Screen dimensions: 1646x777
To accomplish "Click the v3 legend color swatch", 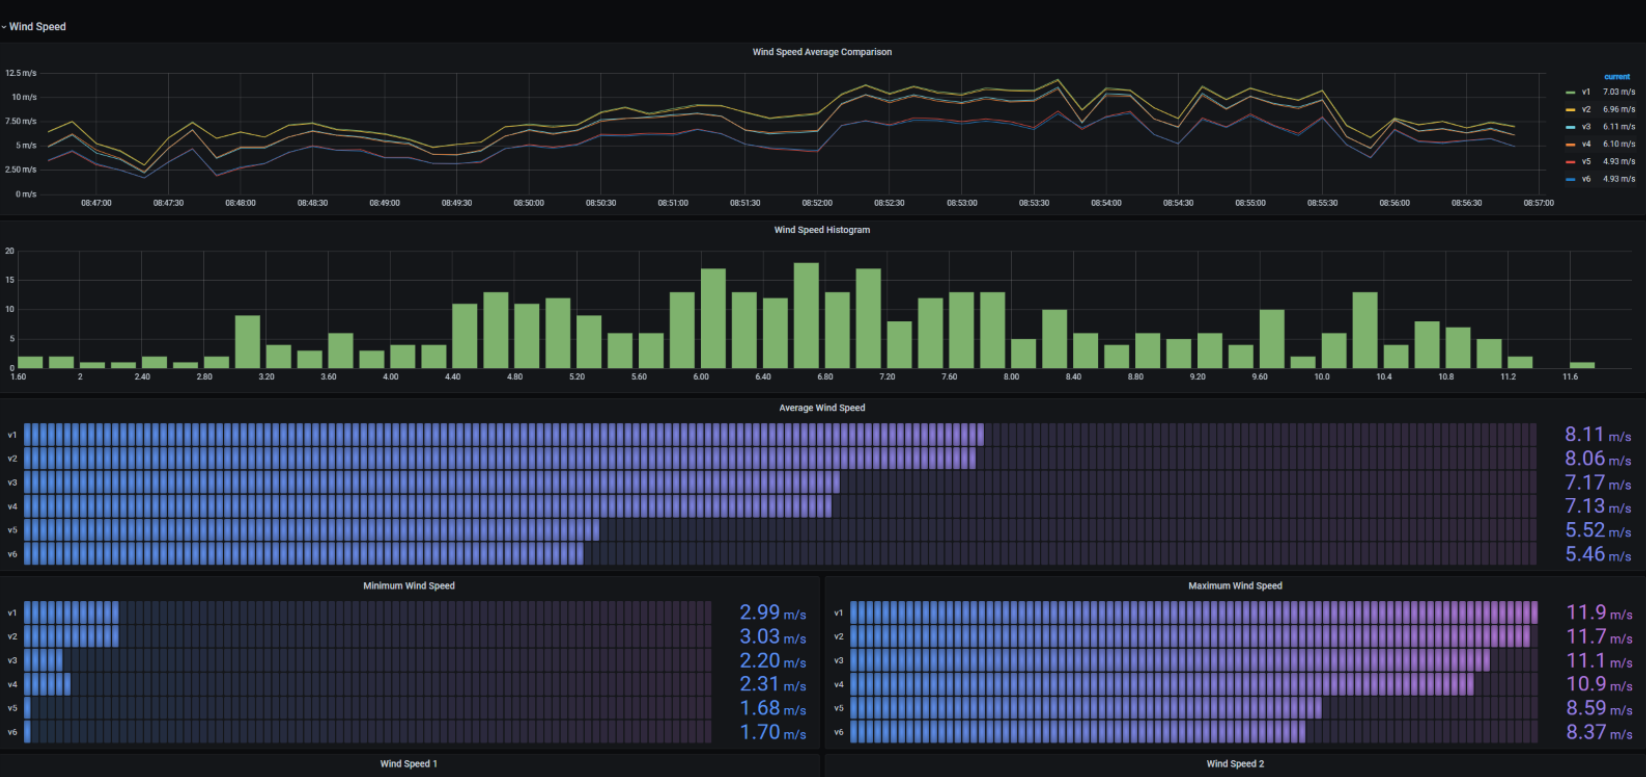I will coord(1571,127).
